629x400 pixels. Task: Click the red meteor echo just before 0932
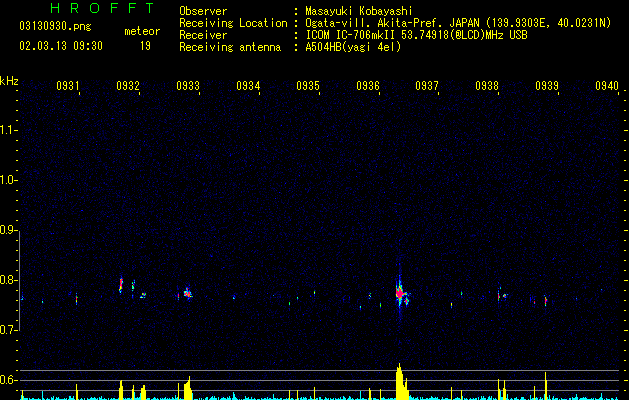[x=121, y=285]
